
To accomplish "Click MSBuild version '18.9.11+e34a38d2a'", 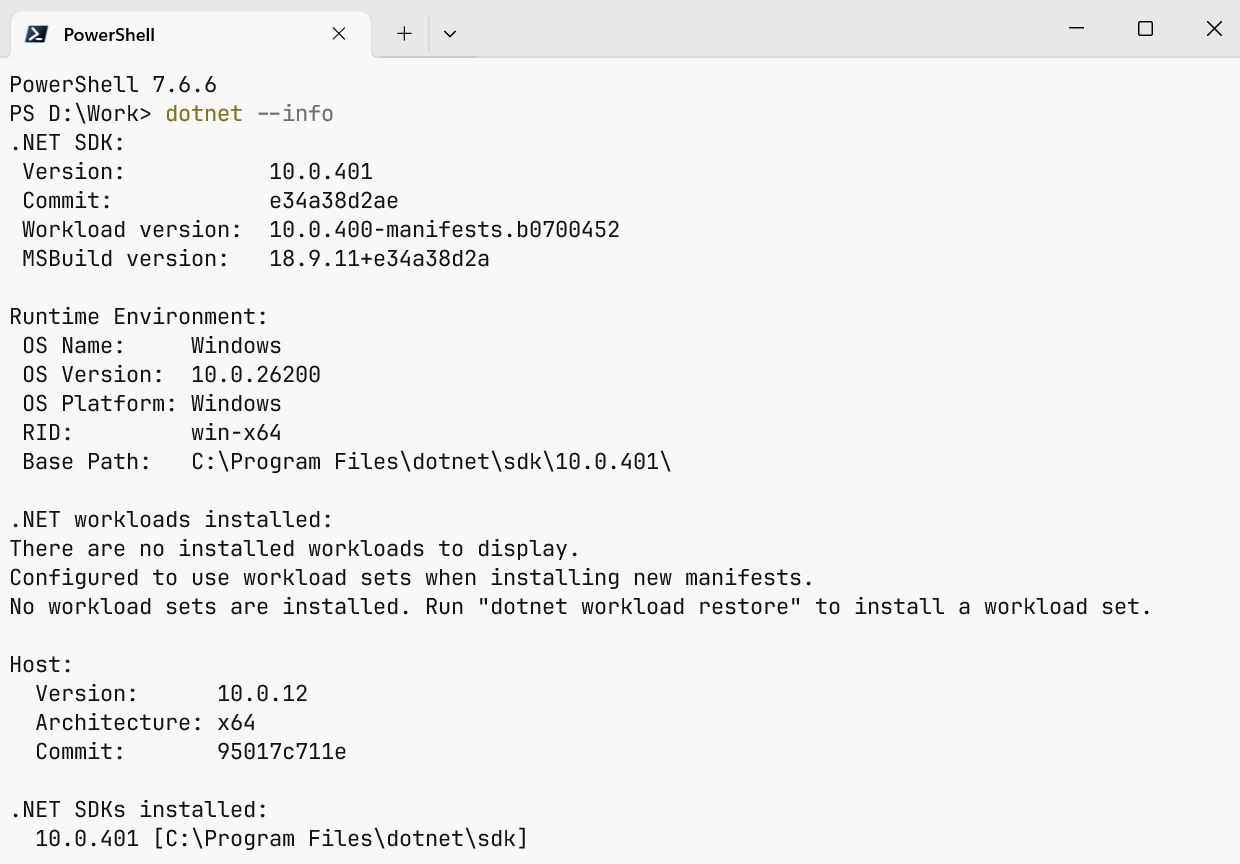I will point(379,259).
